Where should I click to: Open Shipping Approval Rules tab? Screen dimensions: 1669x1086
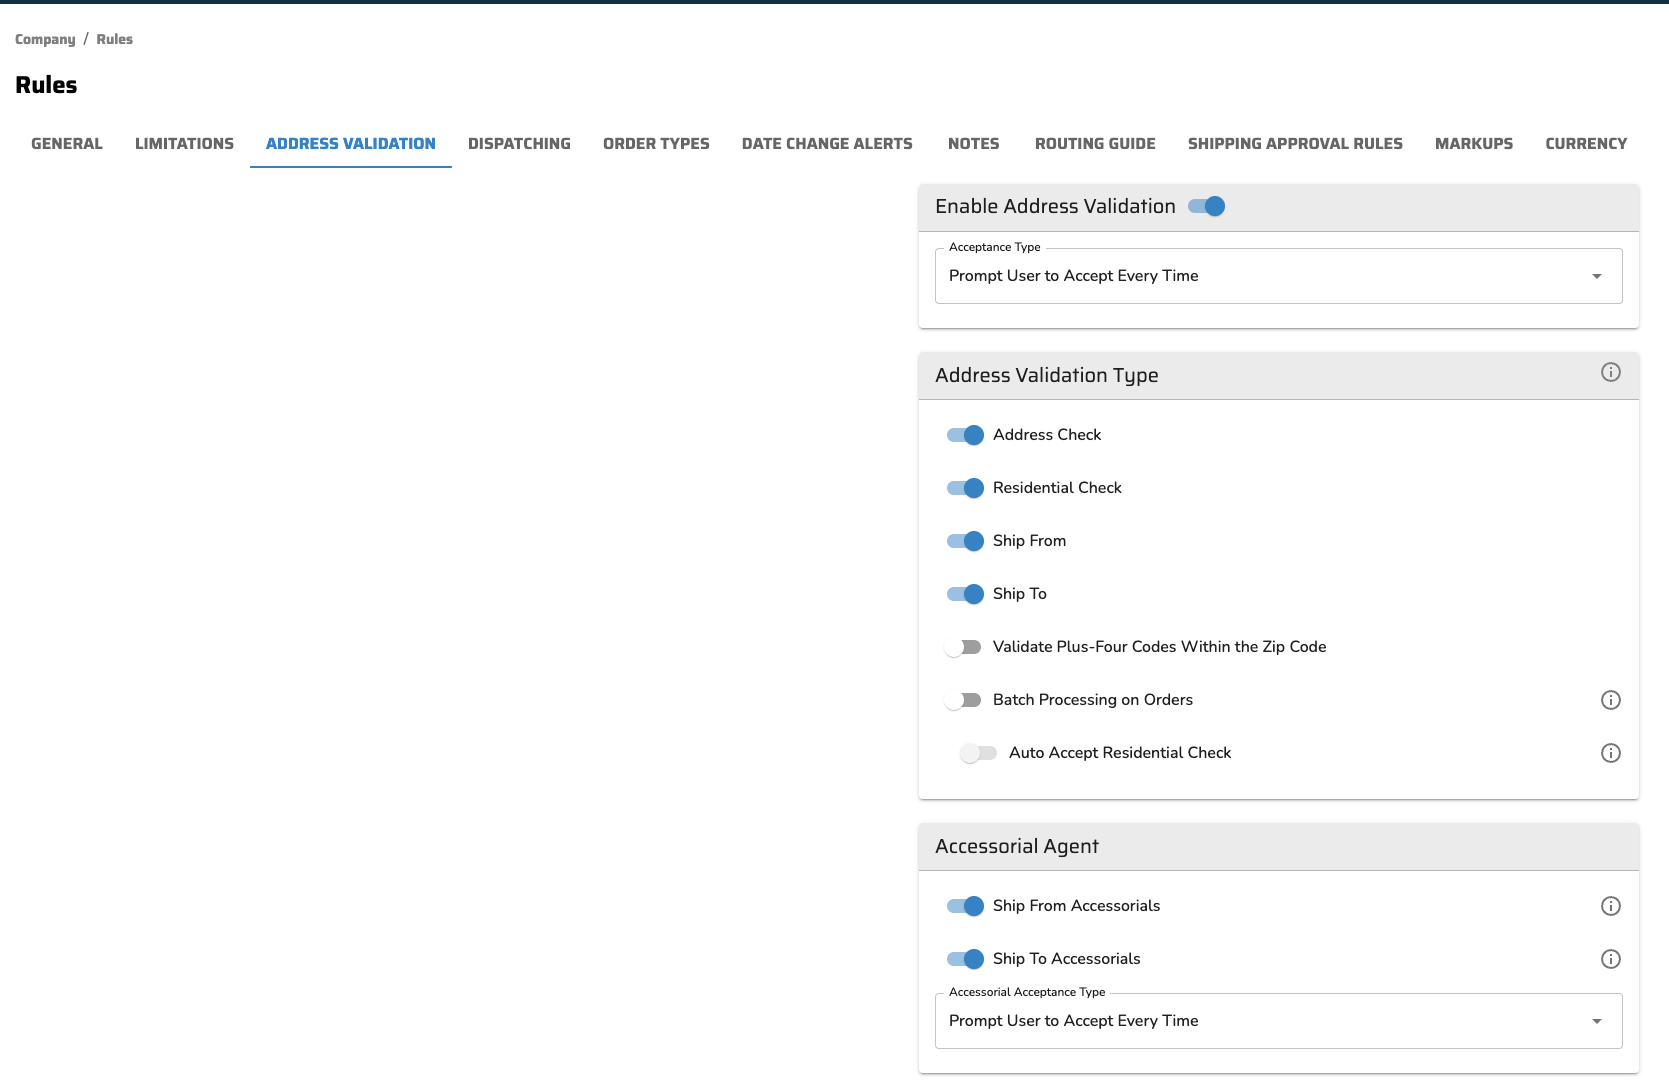point(1295,144)
